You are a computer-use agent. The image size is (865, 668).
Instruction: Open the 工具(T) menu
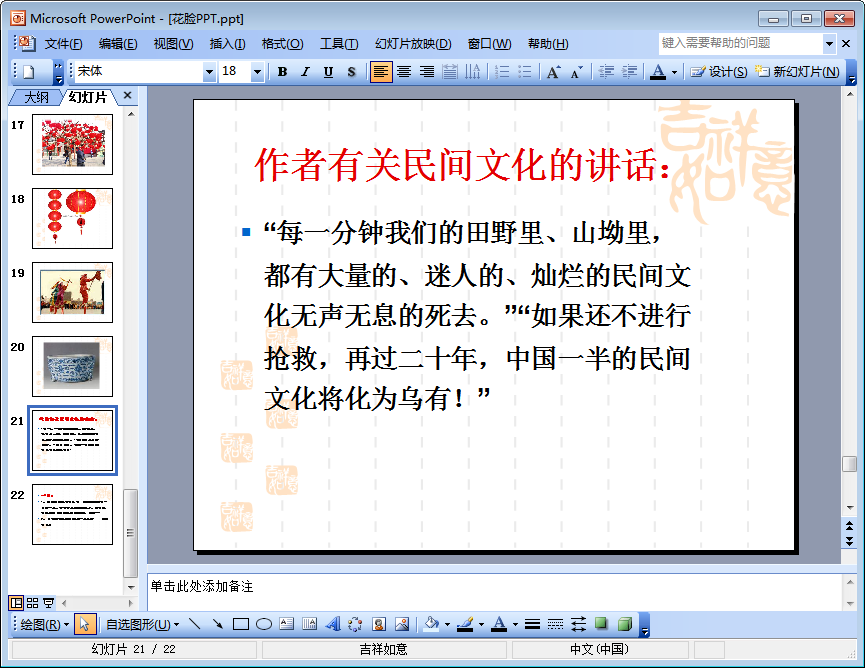click(x=339, y=44)
